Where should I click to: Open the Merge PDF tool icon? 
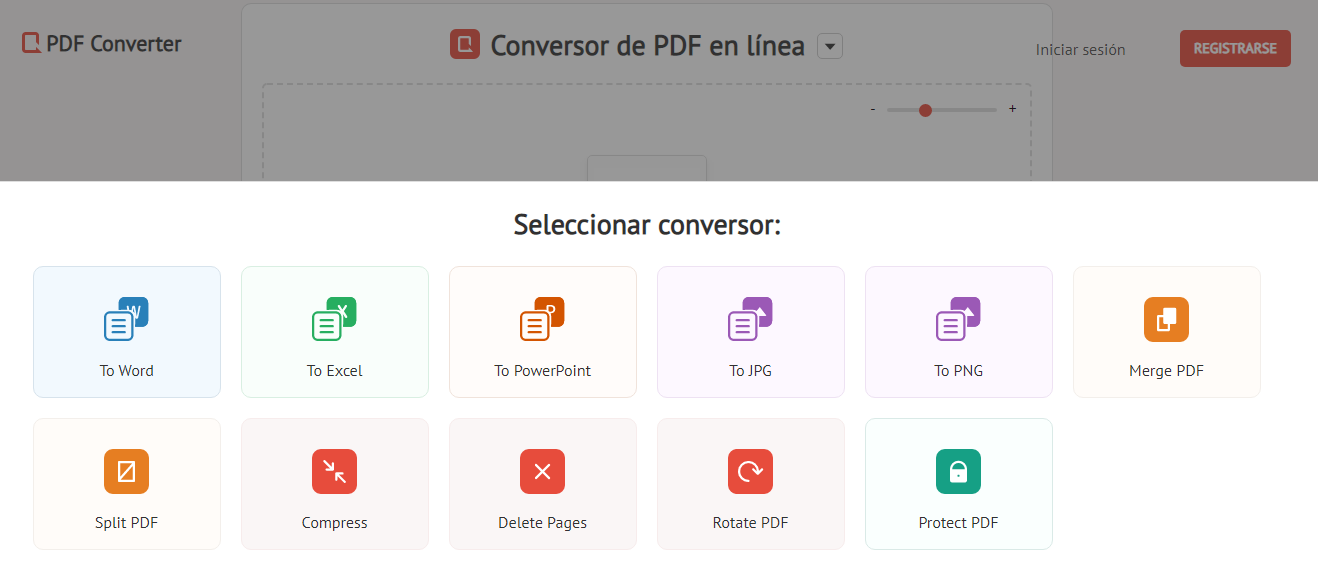point(1166,319)
